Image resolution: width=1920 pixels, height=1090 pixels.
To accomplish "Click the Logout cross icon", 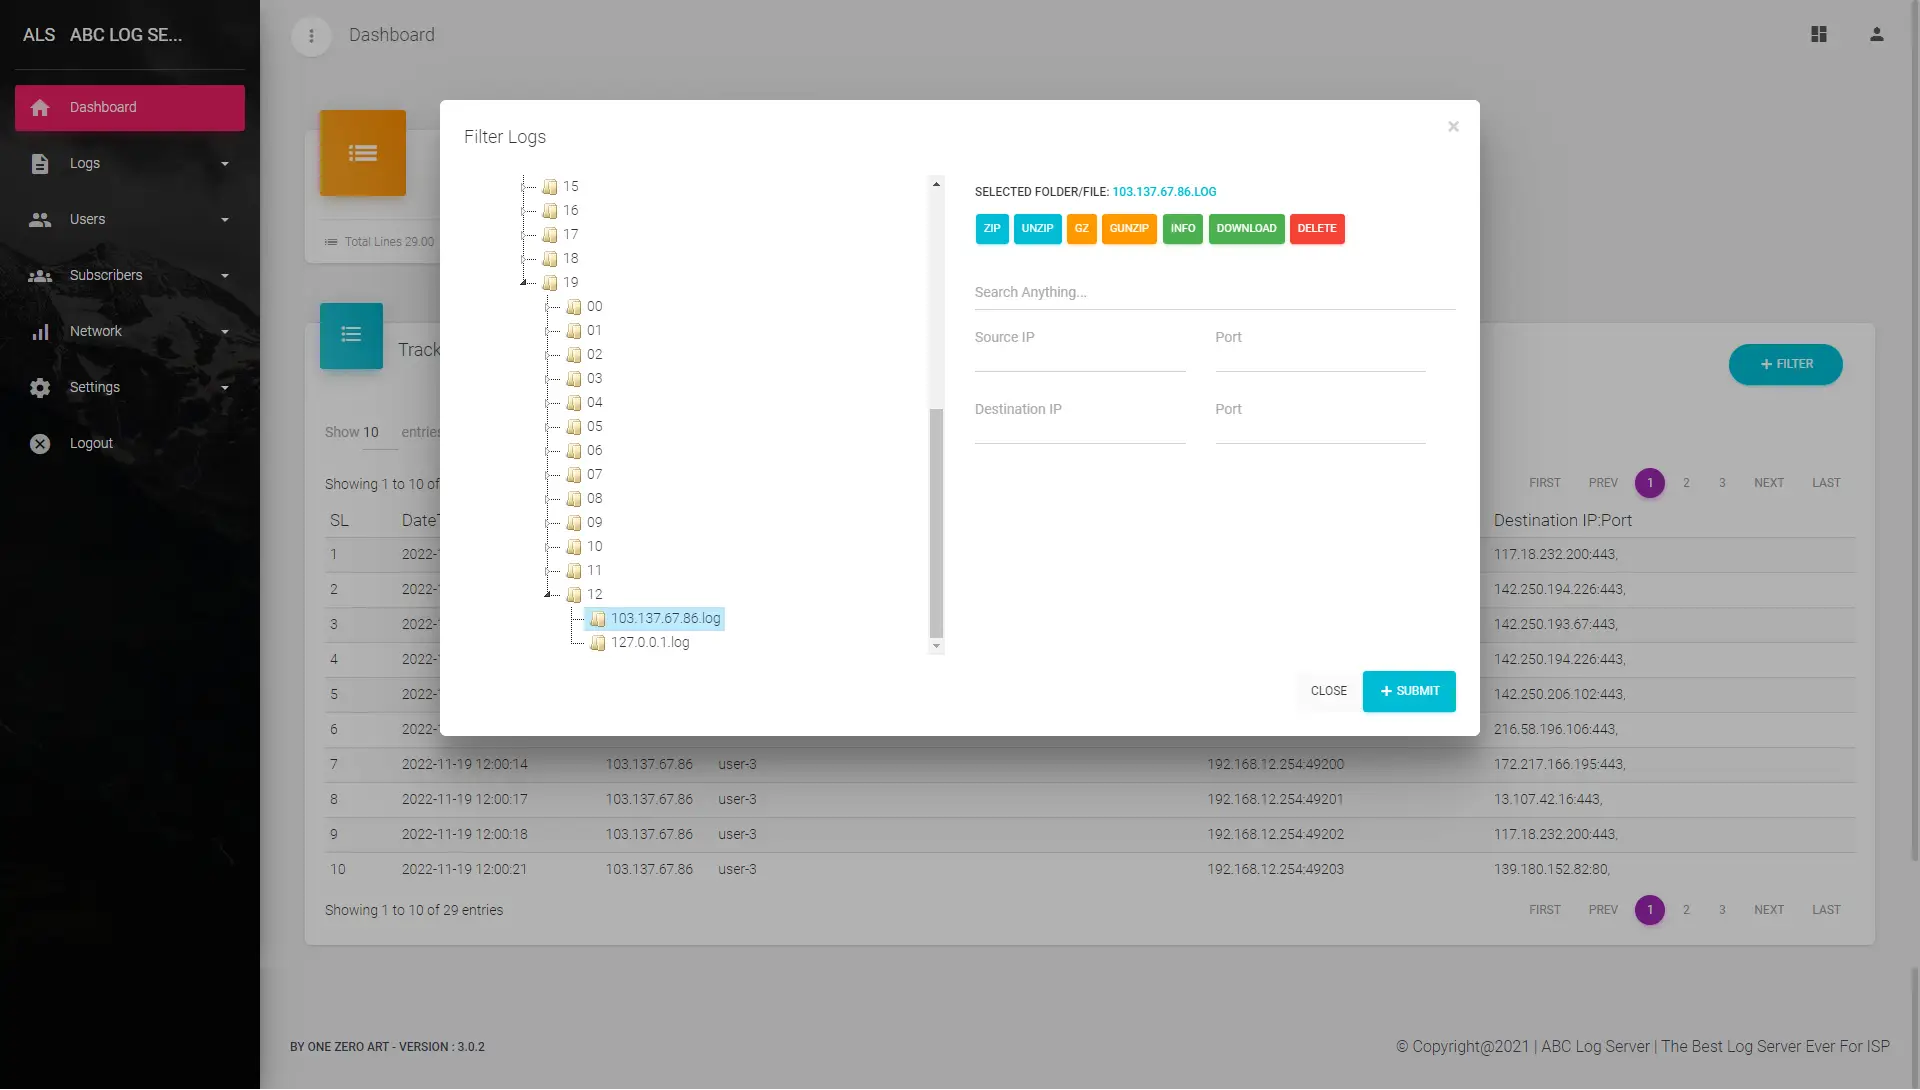I will 40,444.
